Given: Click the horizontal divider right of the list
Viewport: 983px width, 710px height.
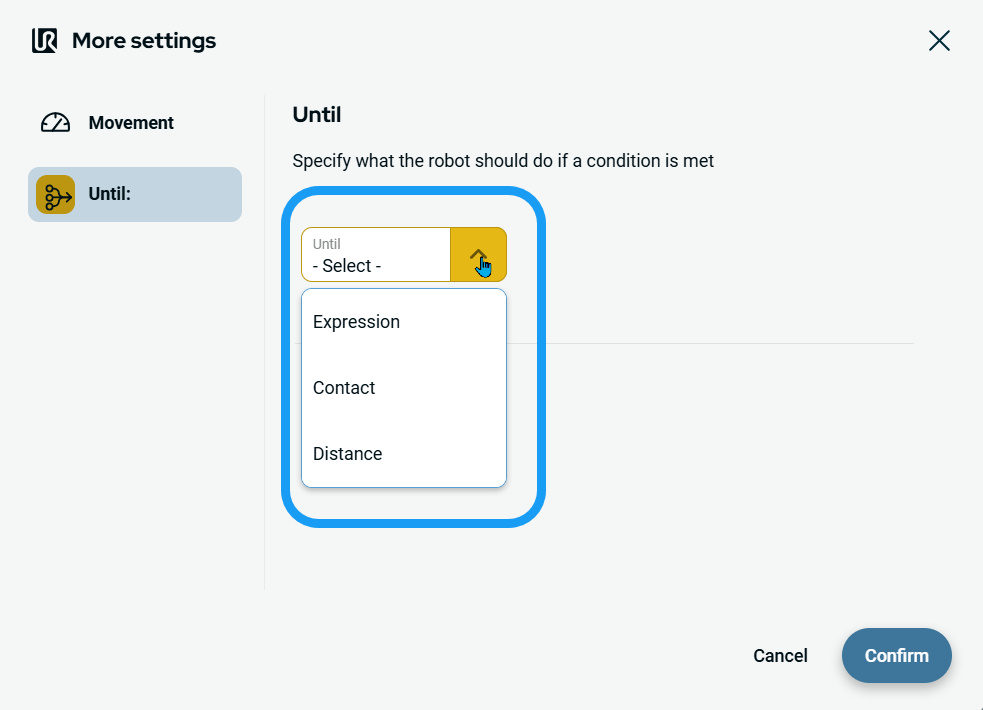Looking at the screenshot, I should 720,344.
